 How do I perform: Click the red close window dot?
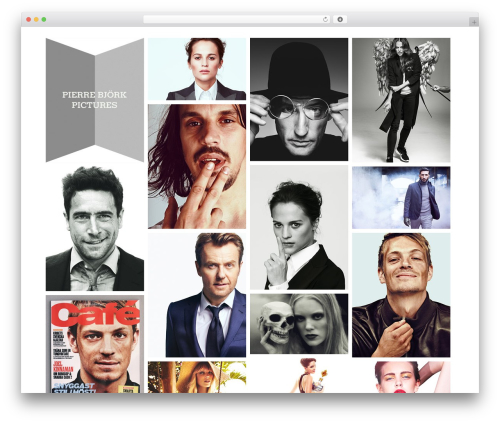click(x=29, y=20)
